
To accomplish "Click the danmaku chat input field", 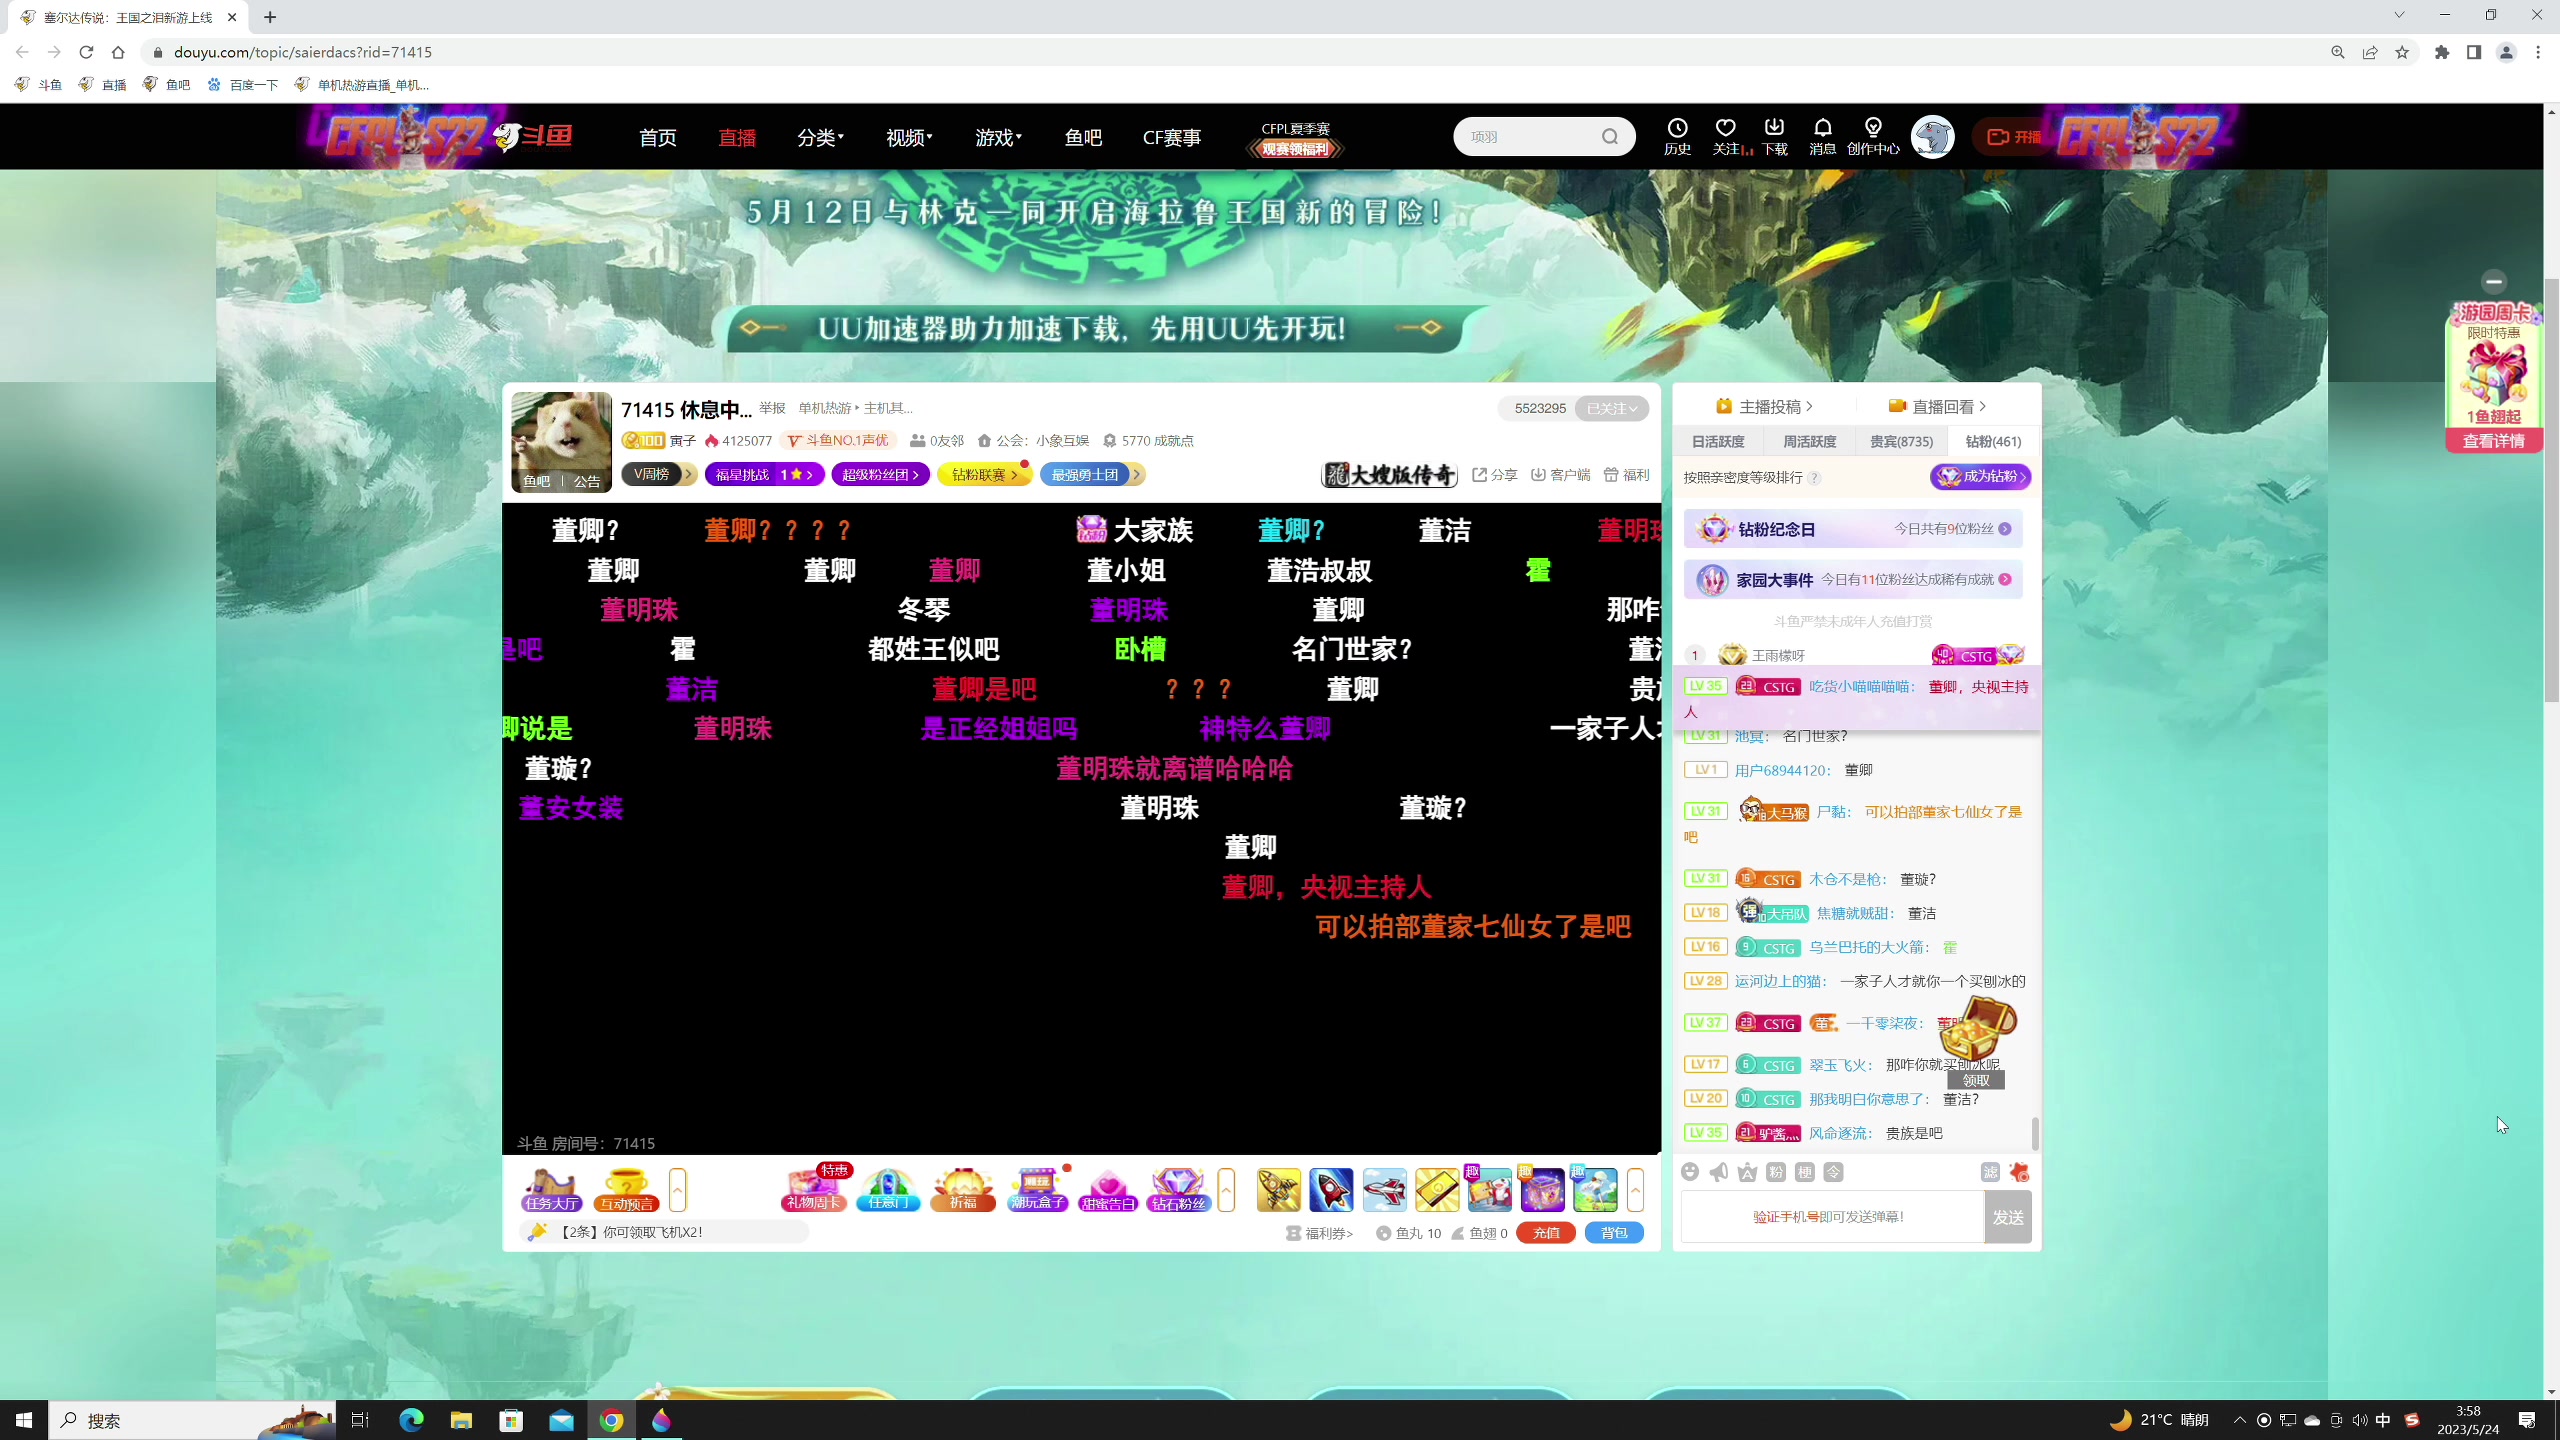I will pyautogui.click(x=1832, y=1217).
